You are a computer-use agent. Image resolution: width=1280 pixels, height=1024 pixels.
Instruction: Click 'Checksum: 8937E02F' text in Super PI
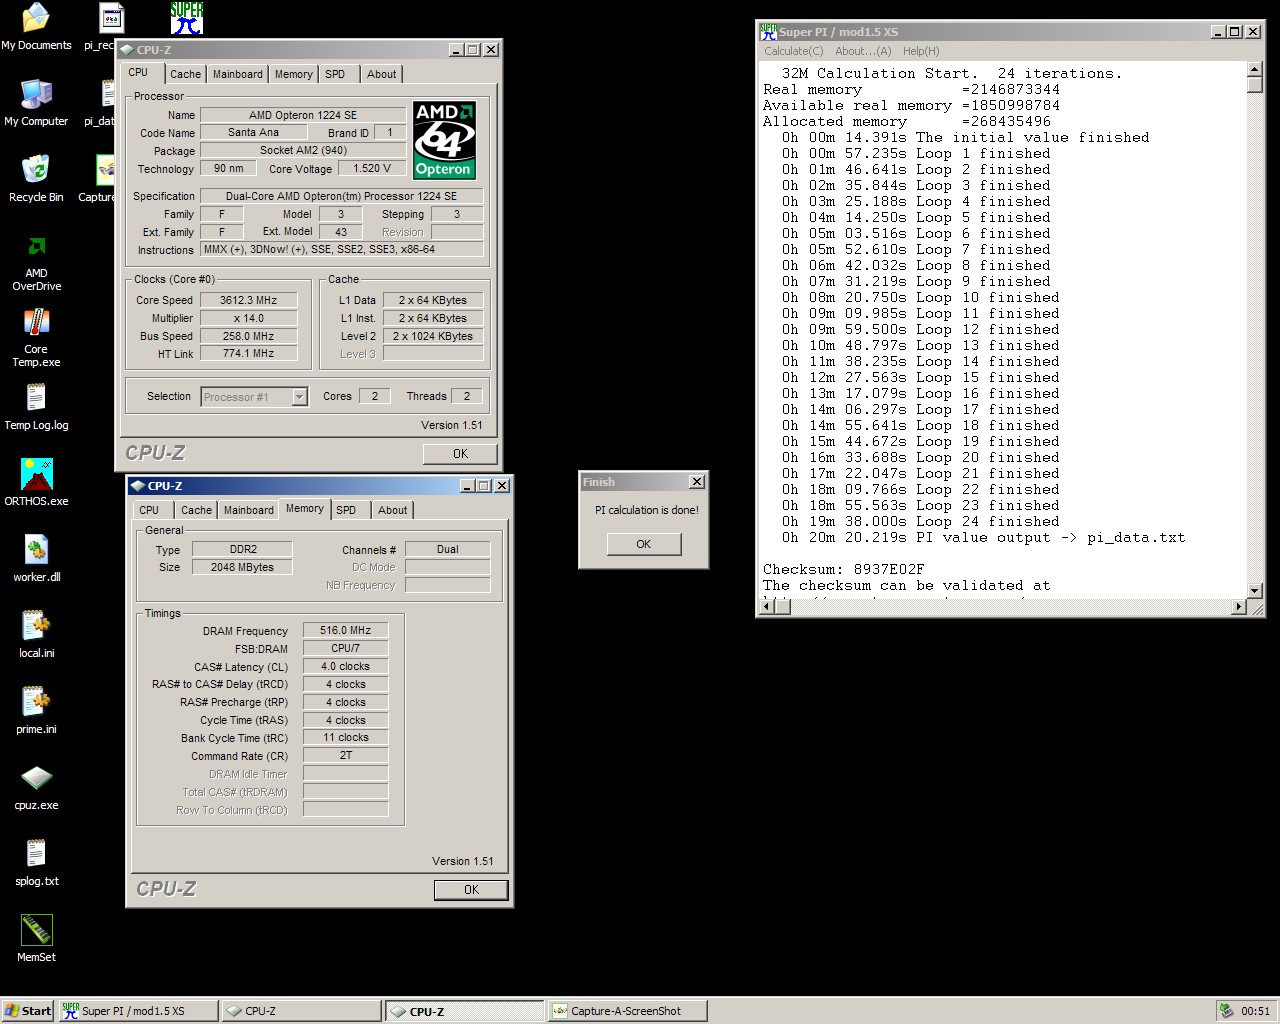coord(843,569)
